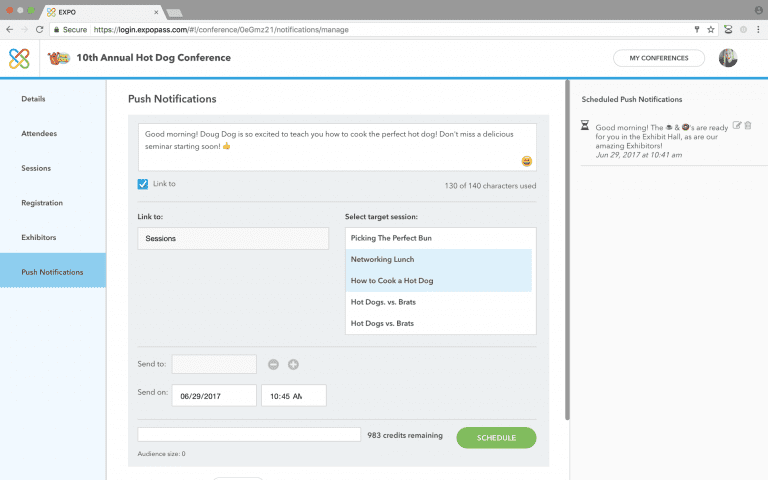Image resolution: width=768 pixels, height=480 pixels.
Task: Click the plus icon beside Send to
Action: pos(293,365)
